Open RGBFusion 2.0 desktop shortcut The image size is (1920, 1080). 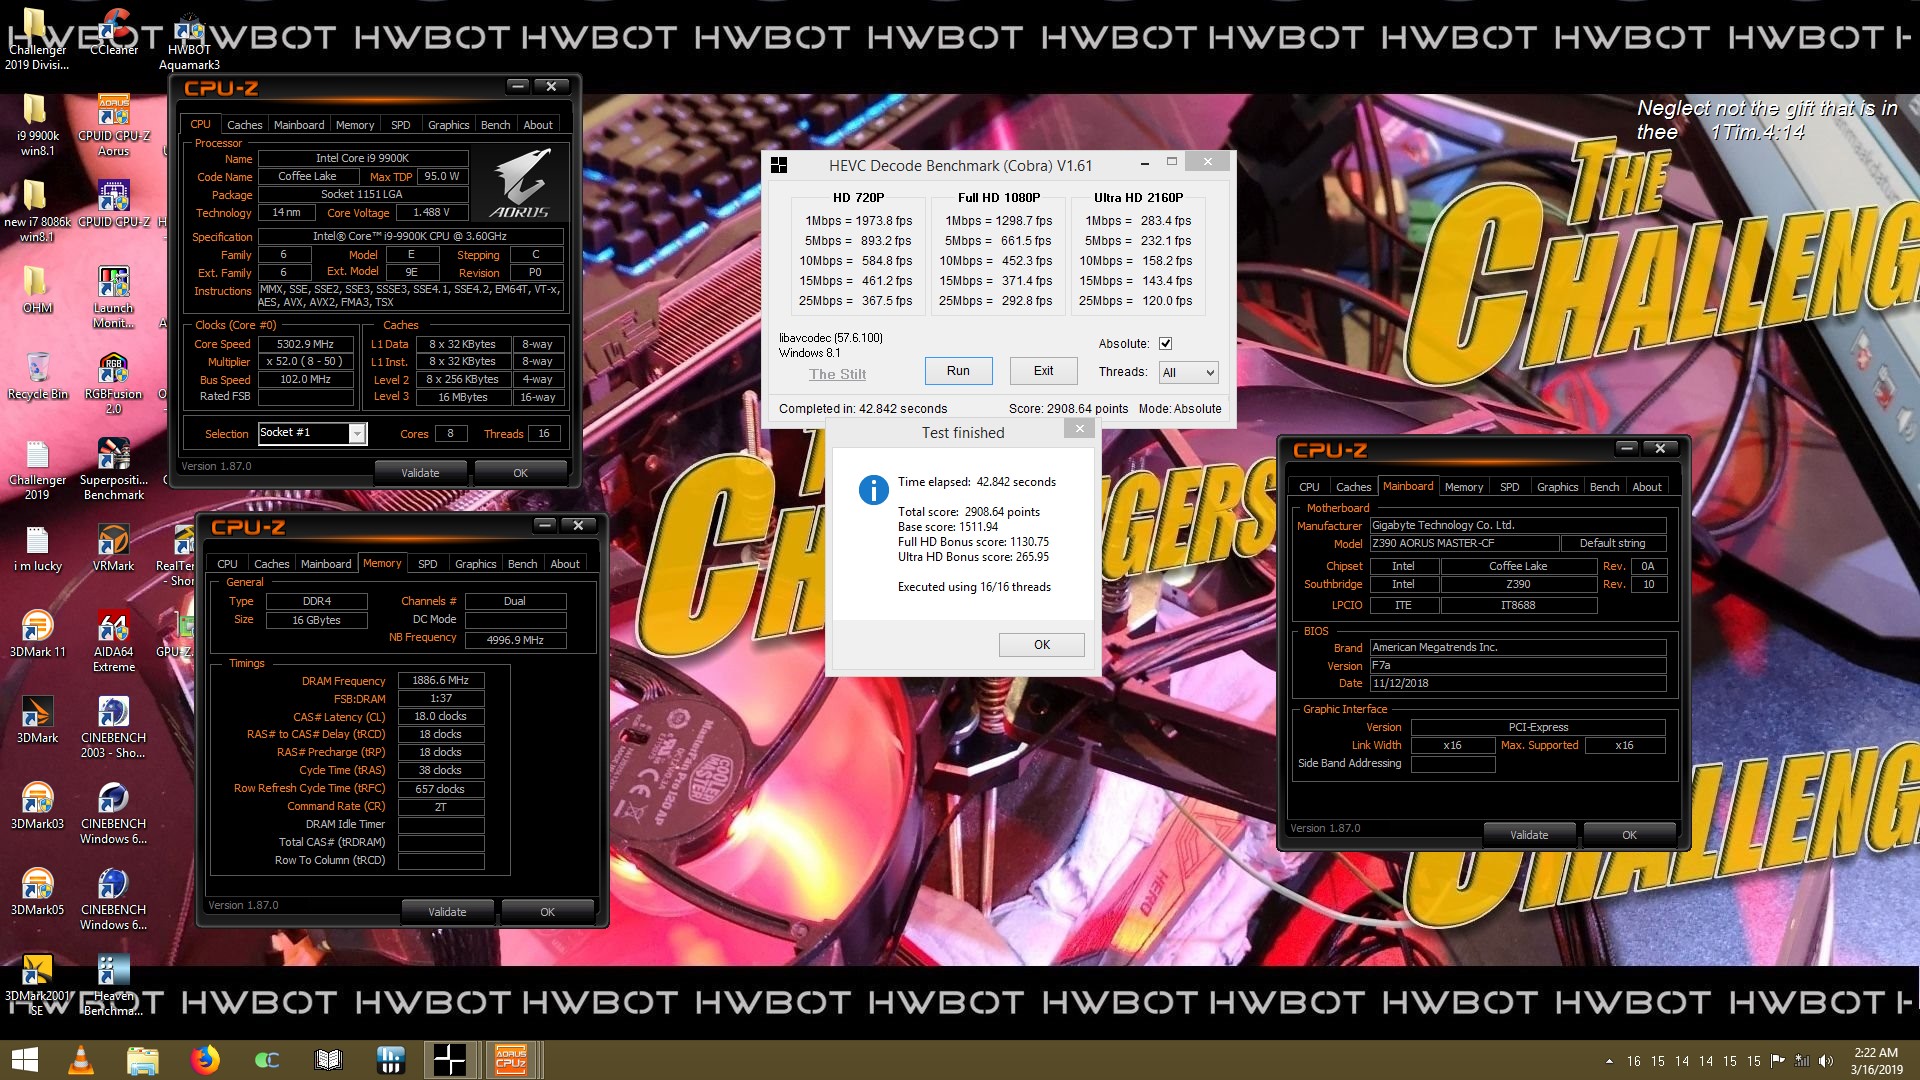(x=114, y=384)
